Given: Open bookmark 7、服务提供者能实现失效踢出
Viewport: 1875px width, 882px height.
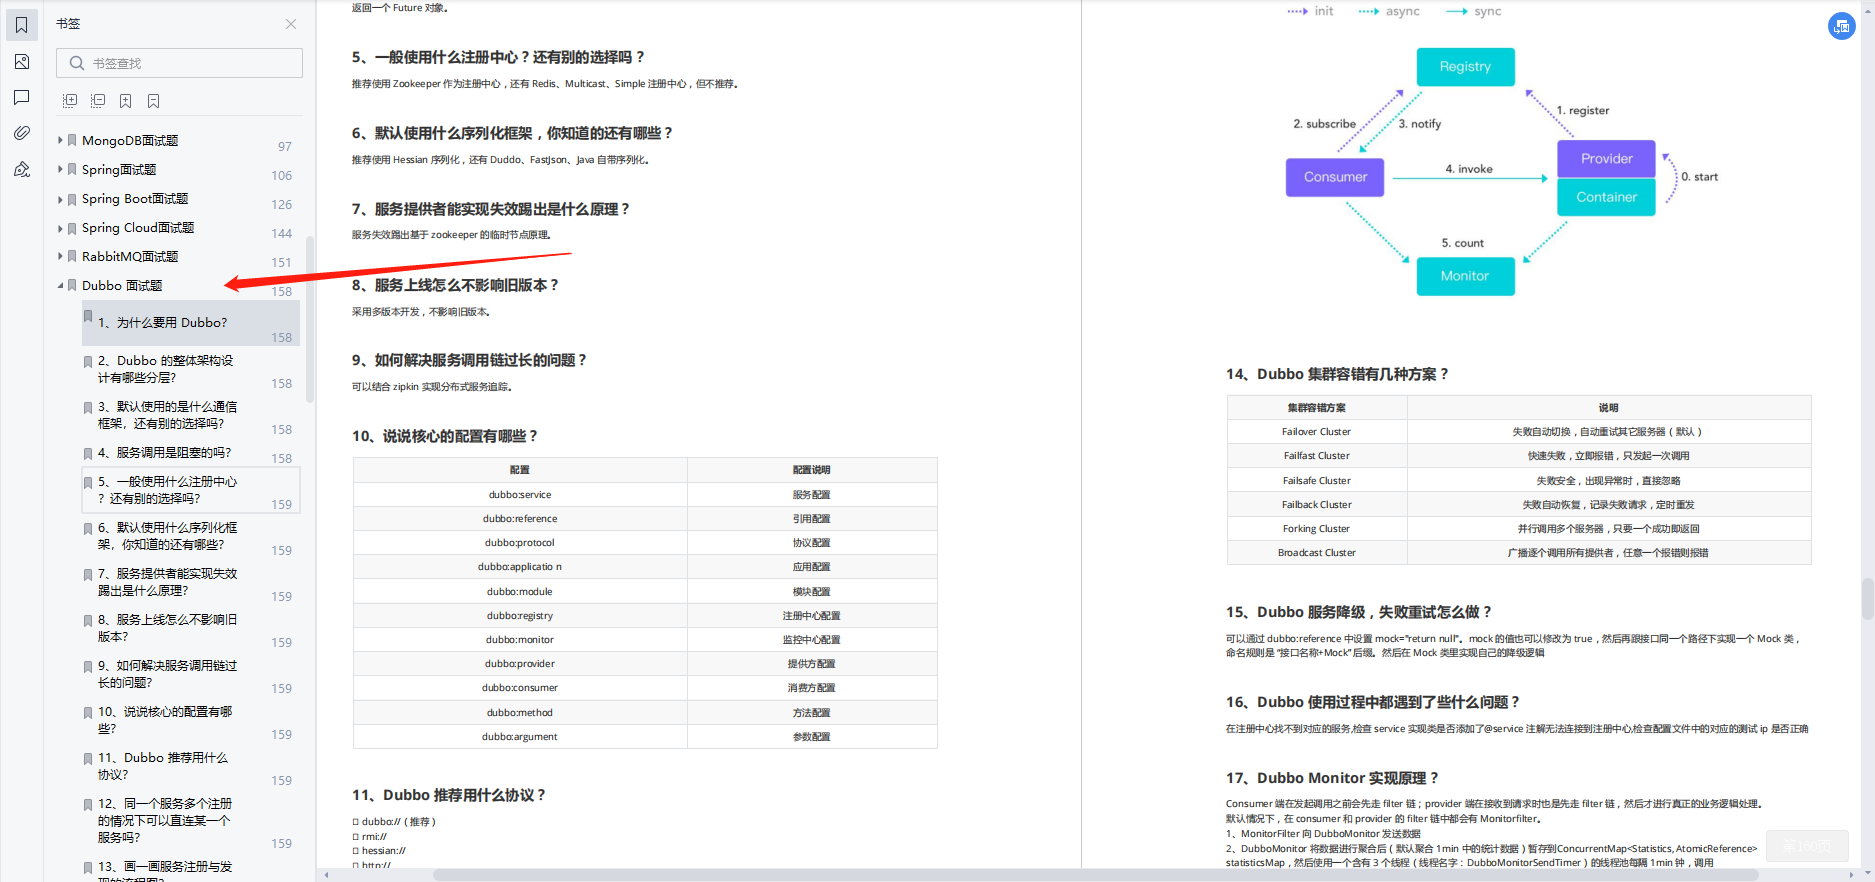Looking at the screenshot, I should click(167, 582).
